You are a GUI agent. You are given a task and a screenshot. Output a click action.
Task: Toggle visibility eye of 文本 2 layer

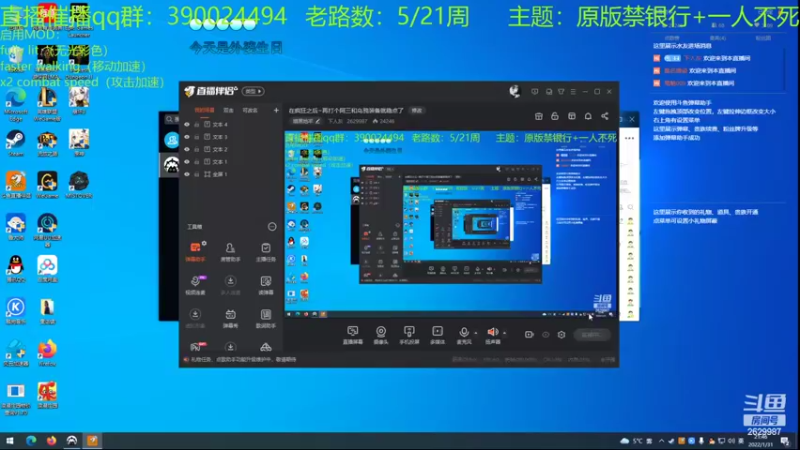coord(187,149)
